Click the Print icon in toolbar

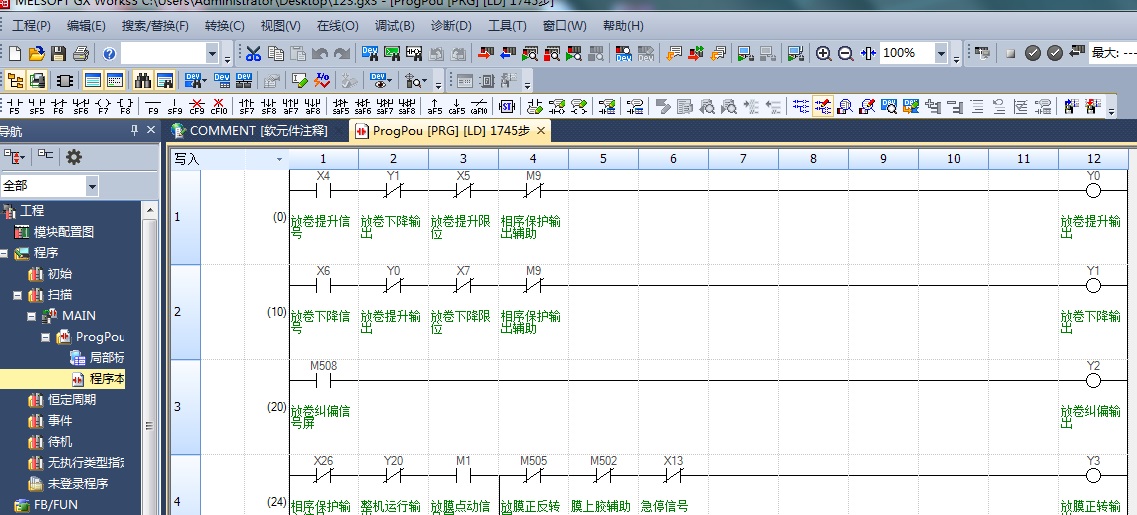point(81,53)
